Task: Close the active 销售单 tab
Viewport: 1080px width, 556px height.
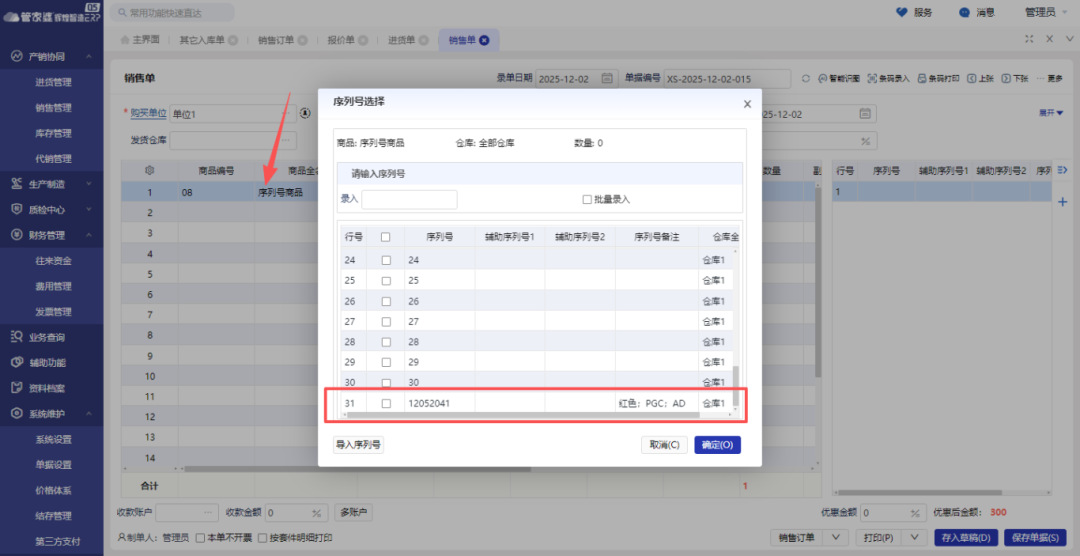Action: pos(484,40)
